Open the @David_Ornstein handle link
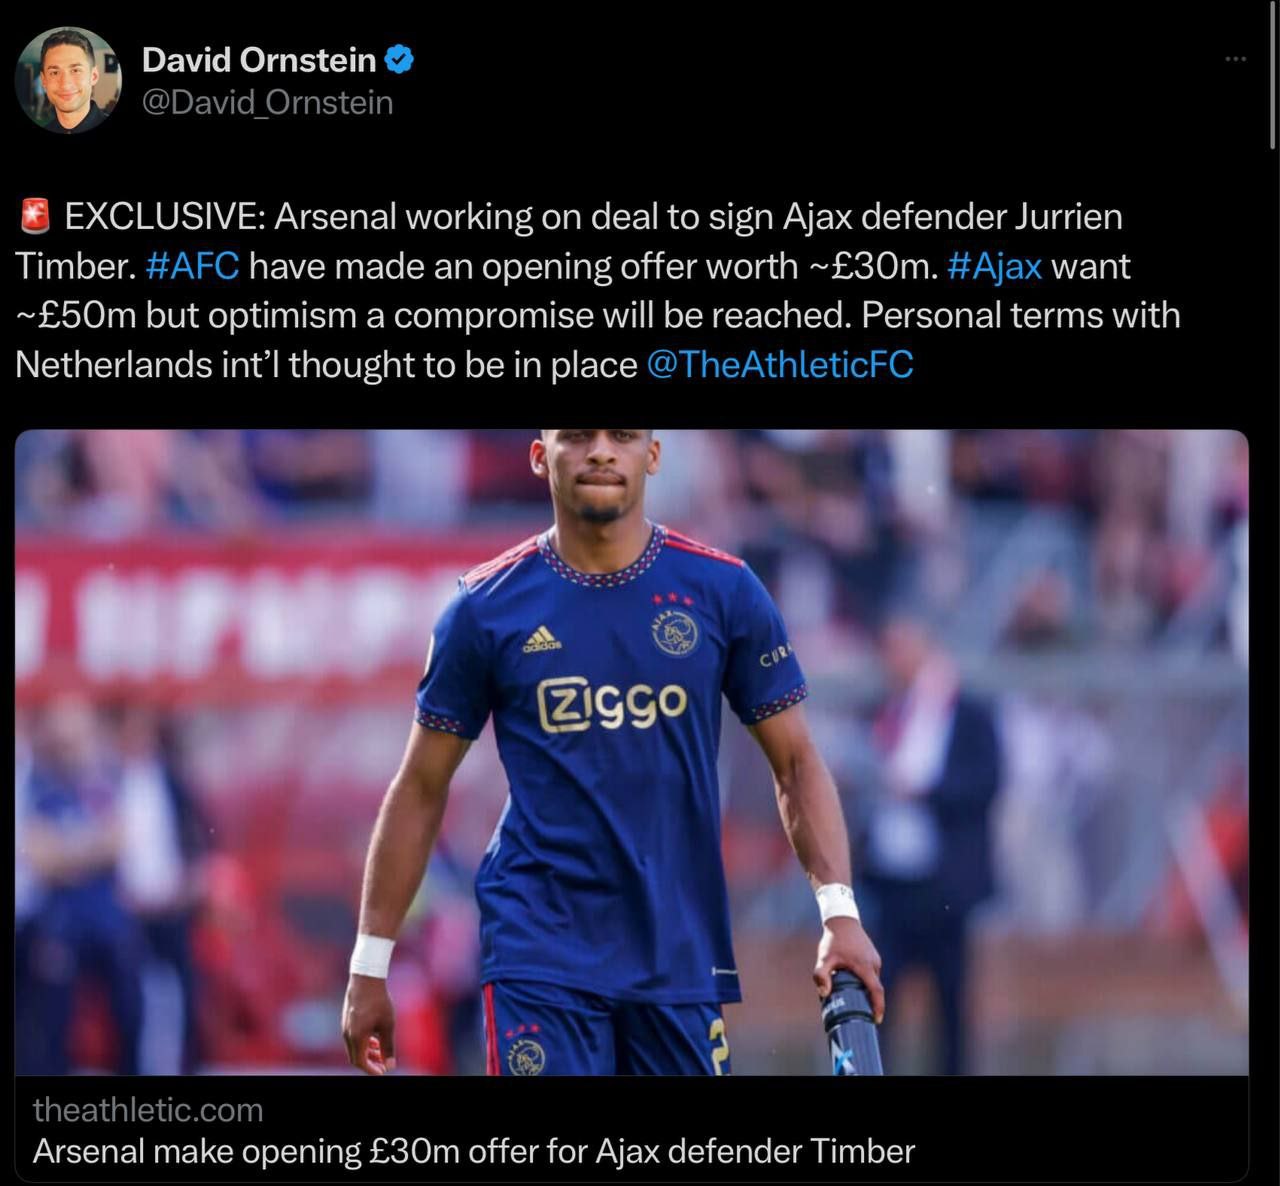Image resolution: width=1280 pixels, height=1186 pixels. click(x=267, y=102)
